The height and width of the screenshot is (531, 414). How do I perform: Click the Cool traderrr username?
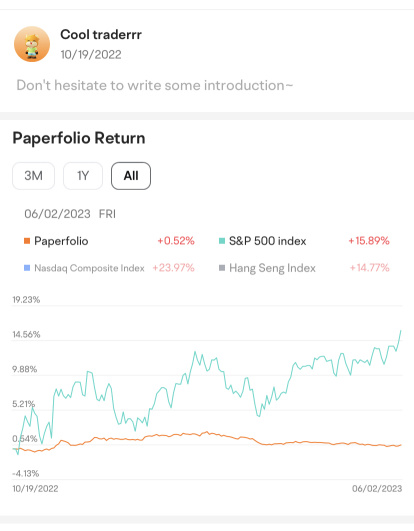101,35
